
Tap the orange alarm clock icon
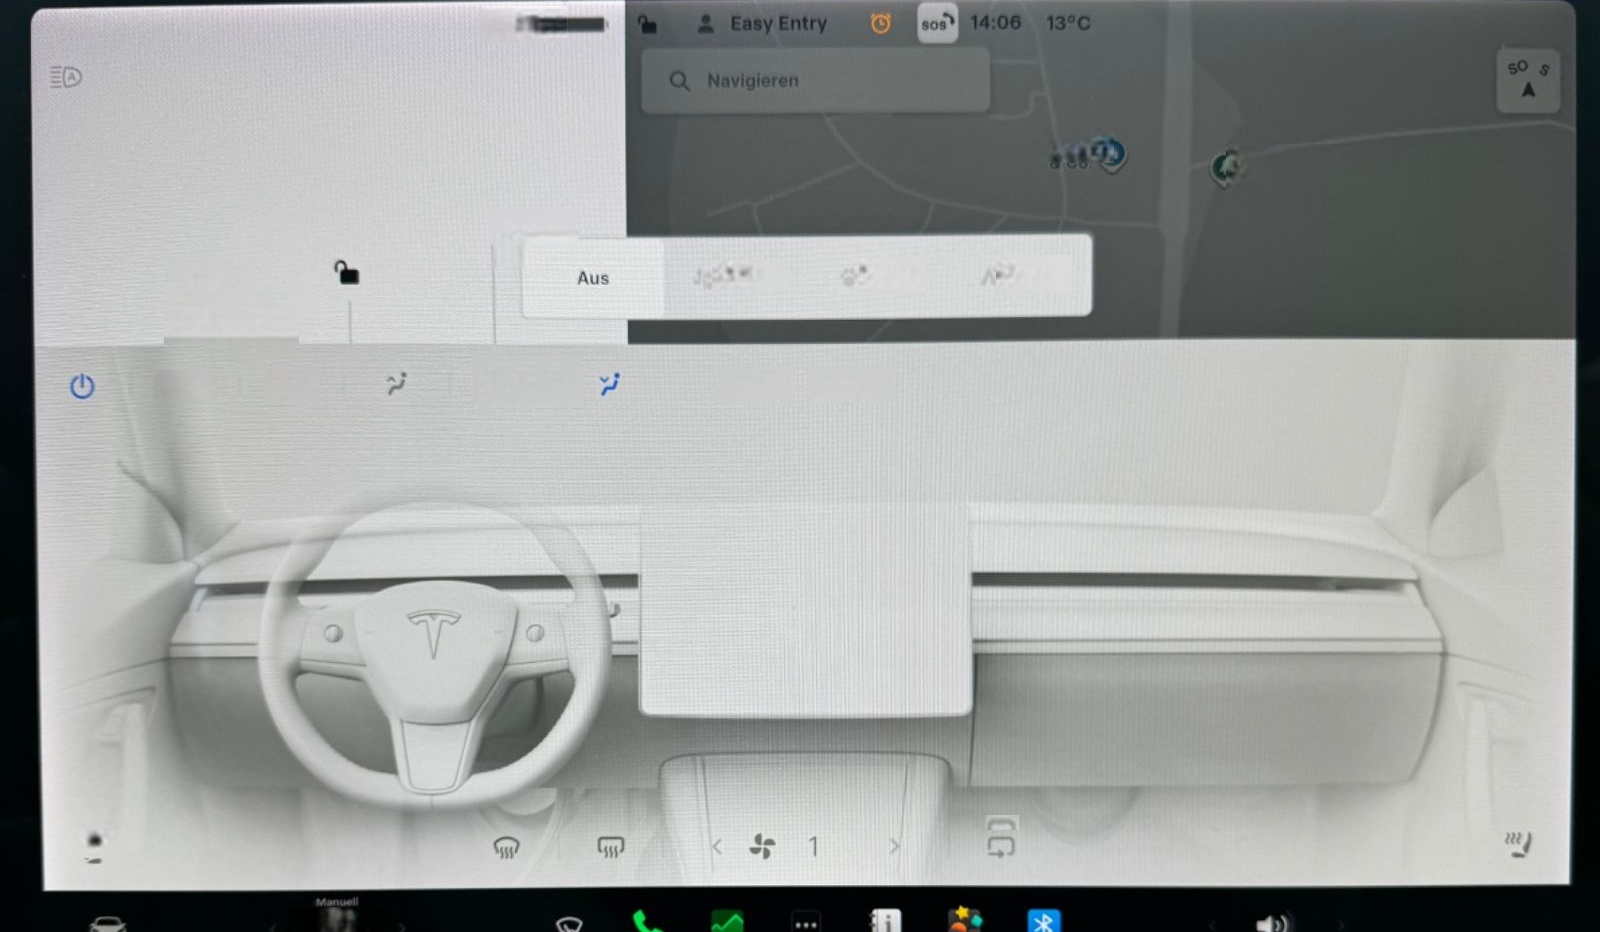click(x=880, y=23)
